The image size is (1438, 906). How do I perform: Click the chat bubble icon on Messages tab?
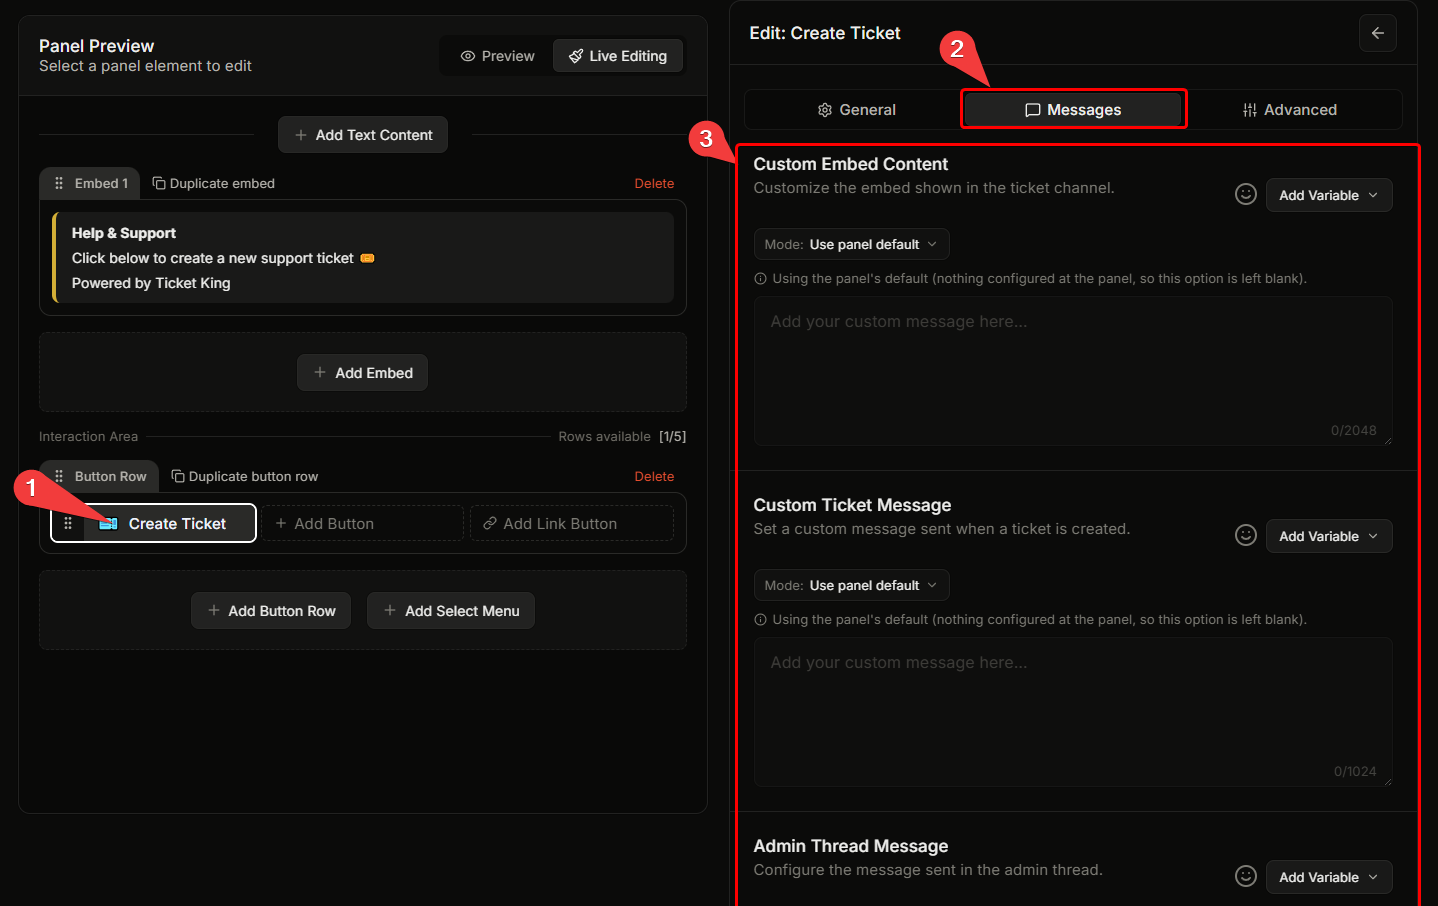(1033, 110)
